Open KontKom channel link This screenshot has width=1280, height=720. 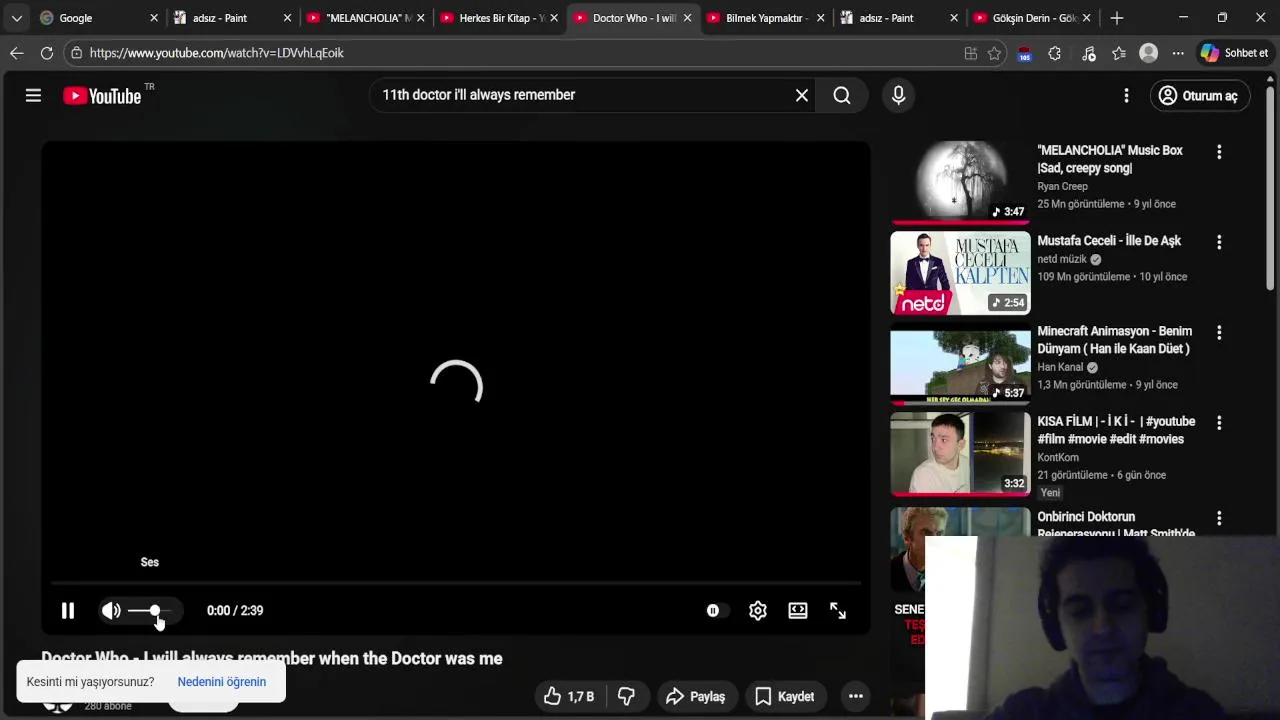pyautogui.click(x=1058, y=457)
